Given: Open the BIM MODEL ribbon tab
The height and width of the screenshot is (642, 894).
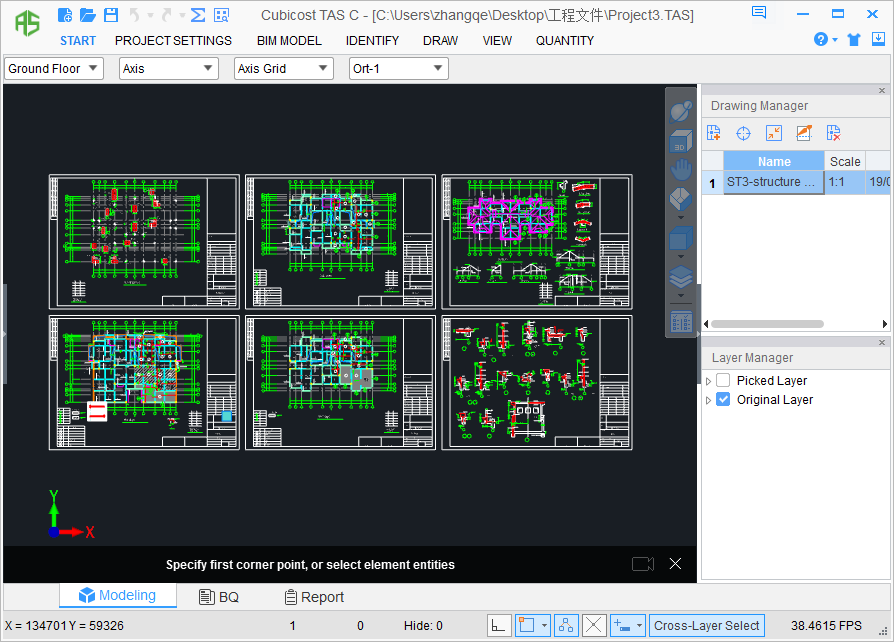Looking at the screenshot, I should tap(289, 41).
